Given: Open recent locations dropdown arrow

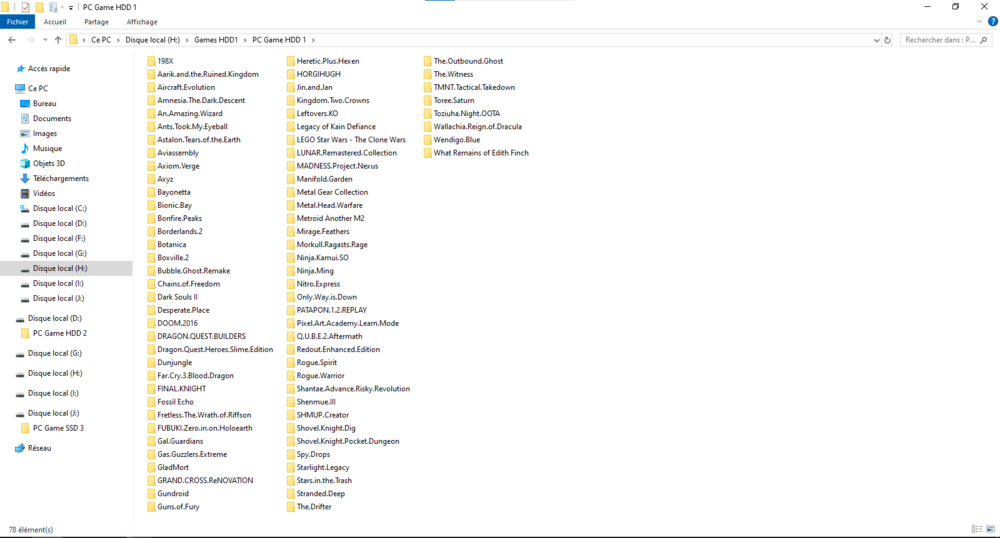Looking at the screenshot, I should click(x=45, y=40).
